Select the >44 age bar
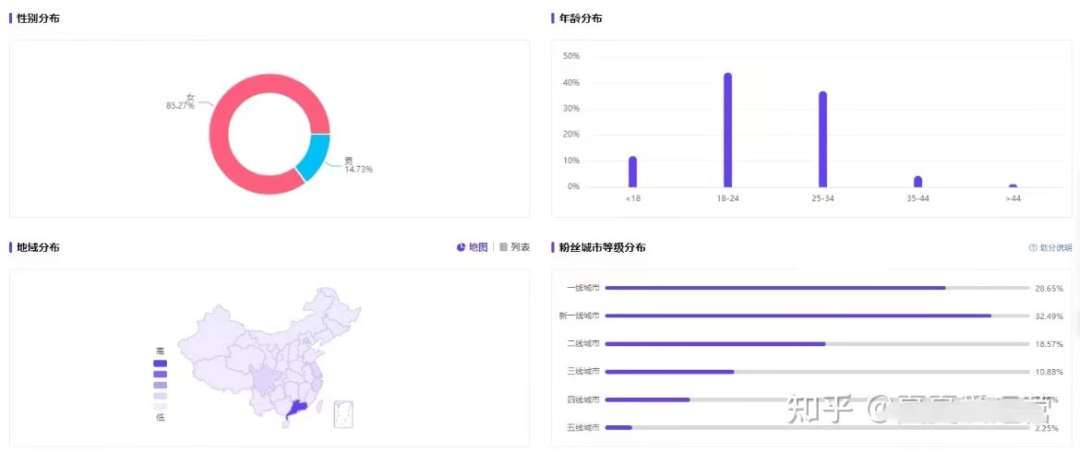1080x453 pixels. [1012, 186]
